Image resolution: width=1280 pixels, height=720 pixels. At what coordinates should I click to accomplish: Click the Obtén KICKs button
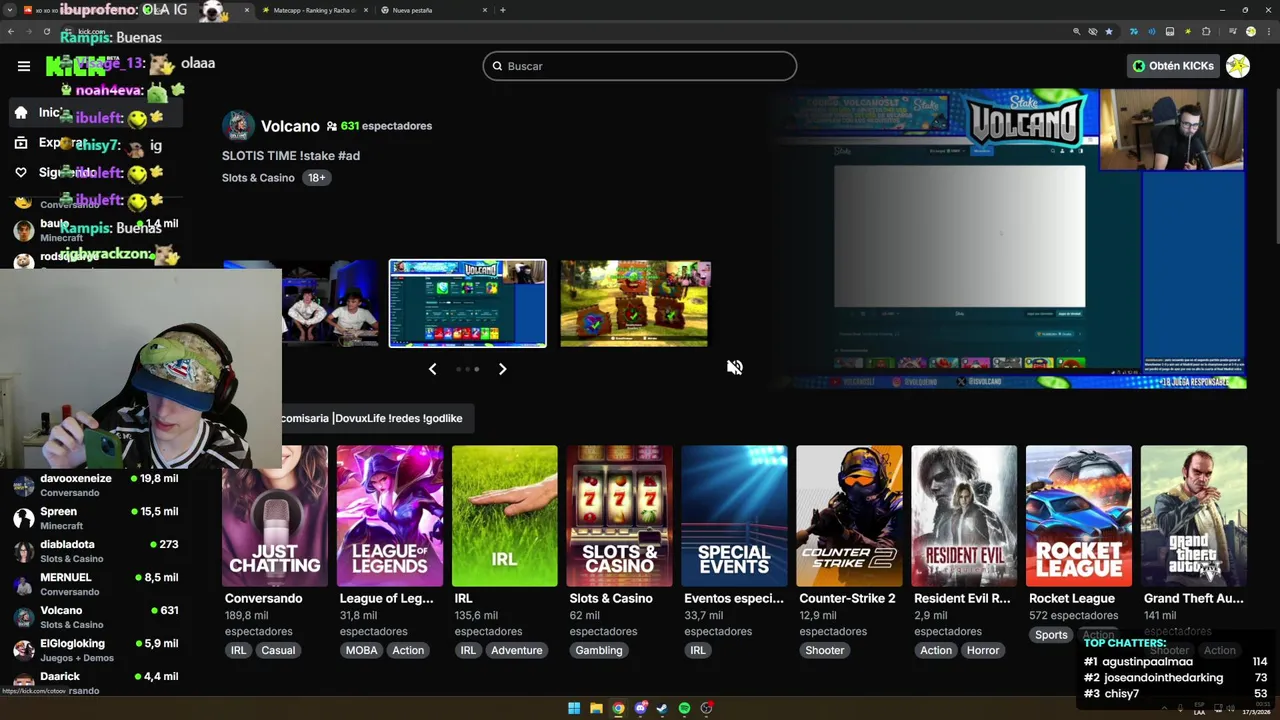(1172, 66)
